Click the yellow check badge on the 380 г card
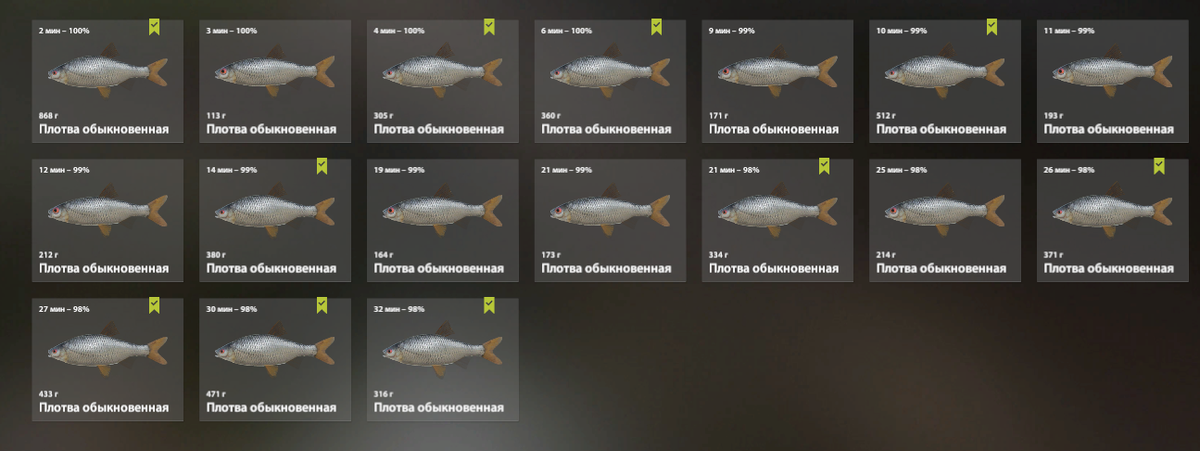The image size is (1200, 451). 322,167
